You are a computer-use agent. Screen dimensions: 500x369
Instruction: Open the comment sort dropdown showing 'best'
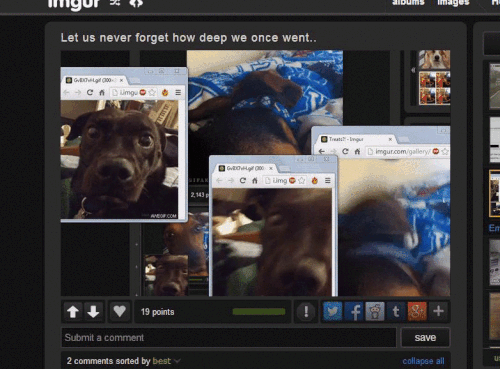[166, 361]
